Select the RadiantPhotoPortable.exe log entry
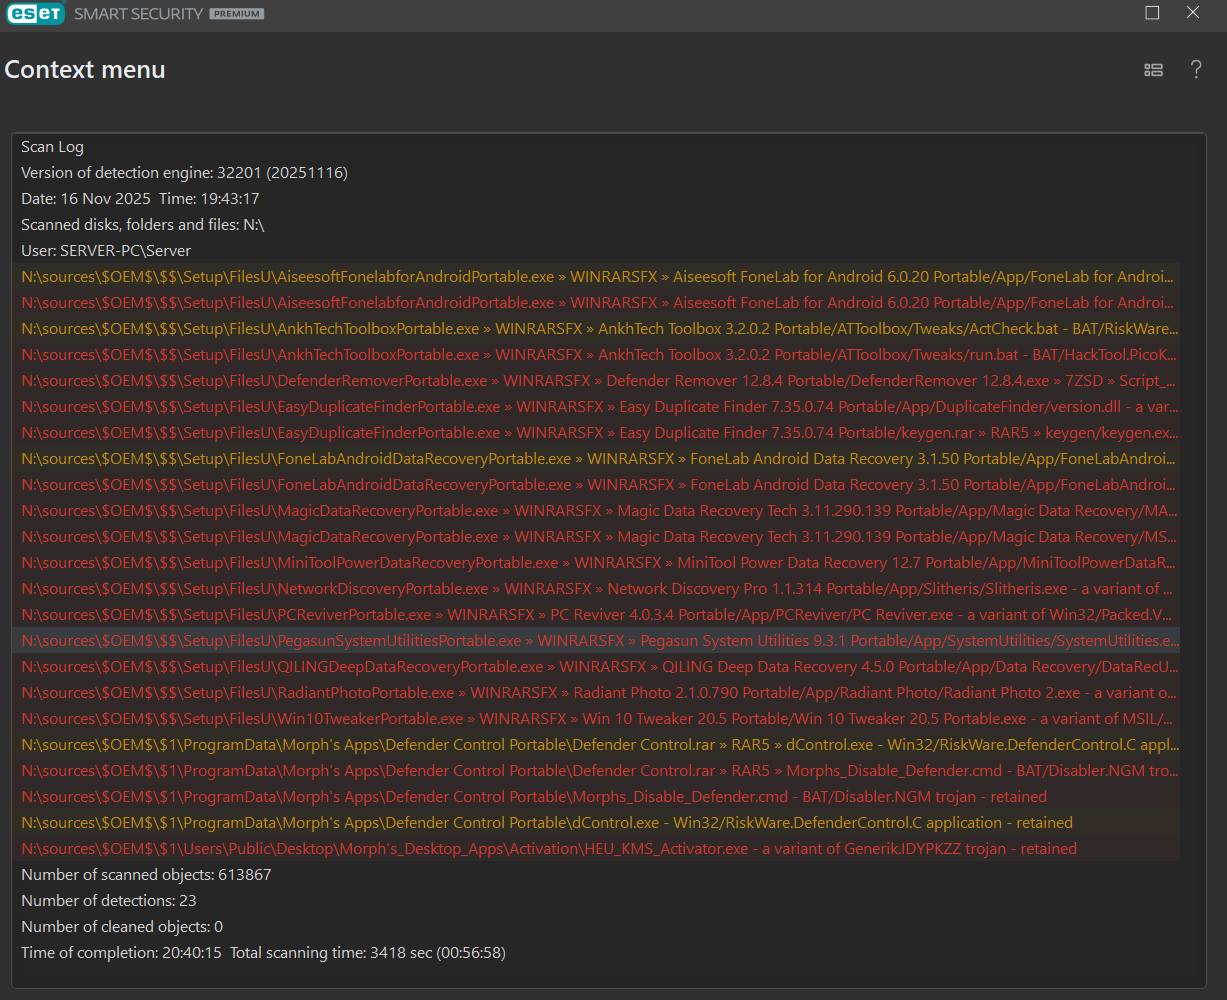Image resolution: width=1227 pixels, height=1000 pixels. pyautogui.click(x=598, y=693)
